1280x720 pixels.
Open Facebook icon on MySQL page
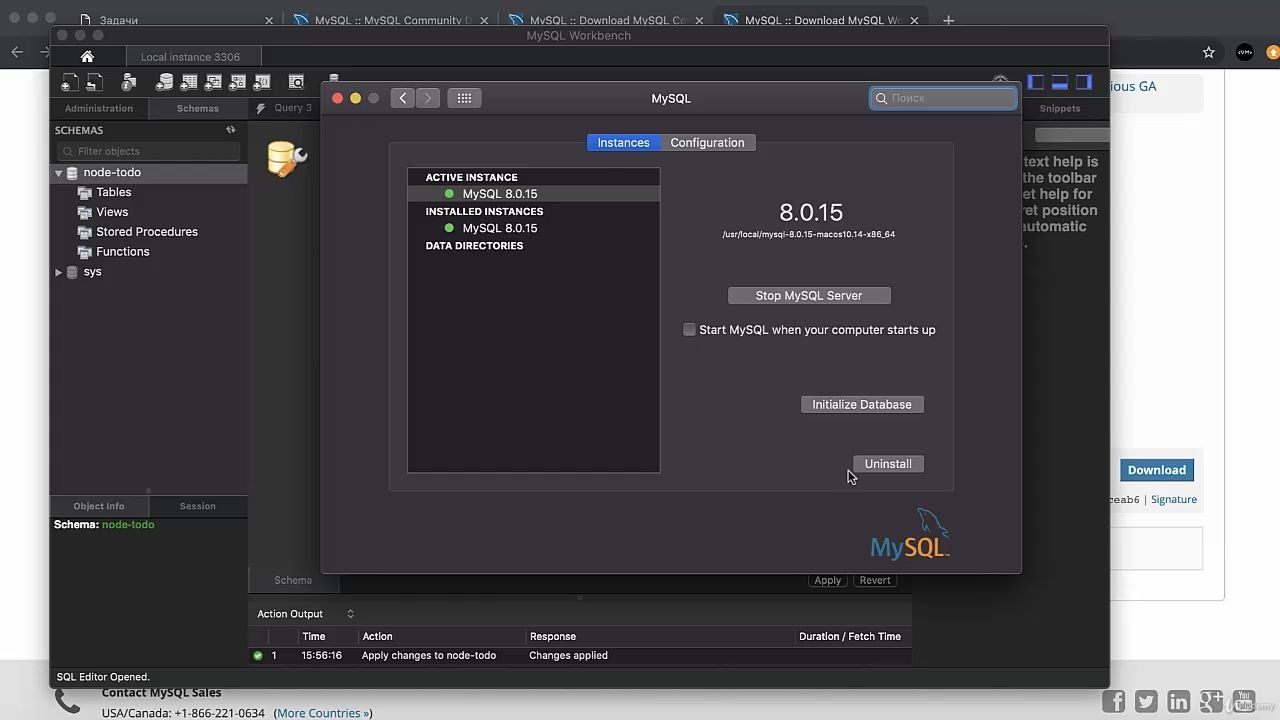point(1113,701)
